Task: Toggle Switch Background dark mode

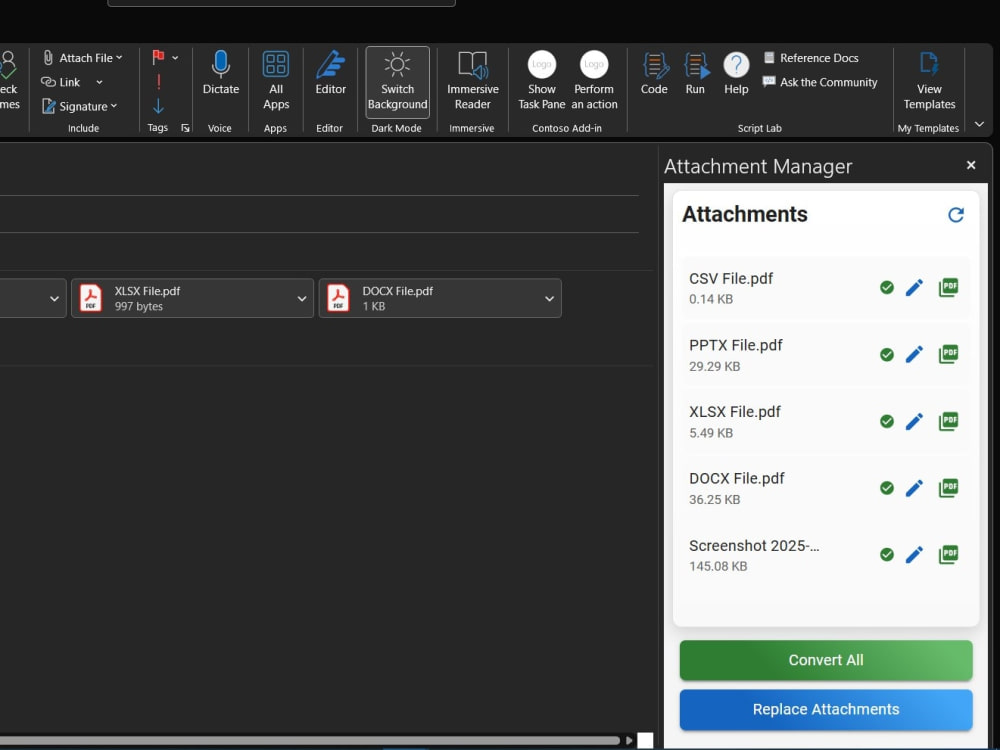Action: pyautogui.click(x=397, y=82)
